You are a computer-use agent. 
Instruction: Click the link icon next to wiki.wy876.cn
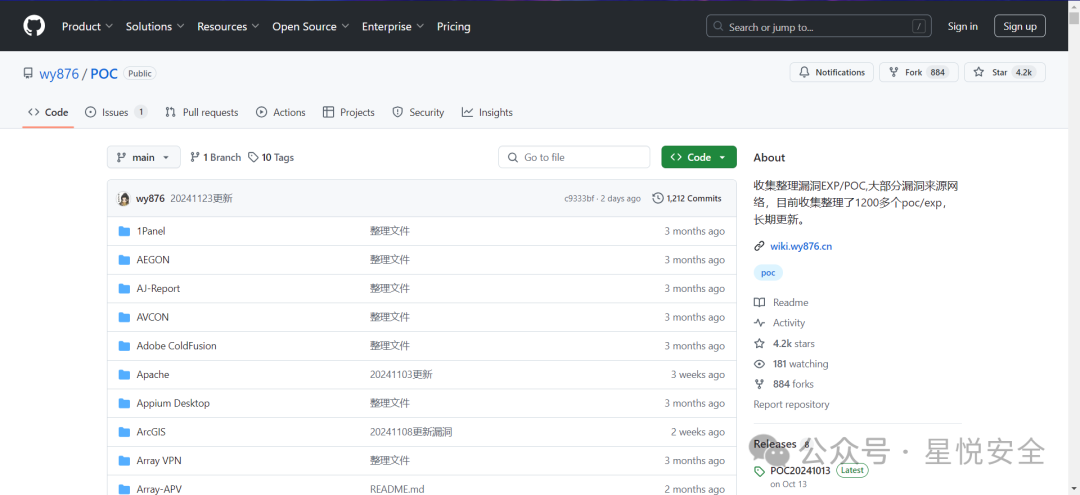tap(759, 246)
